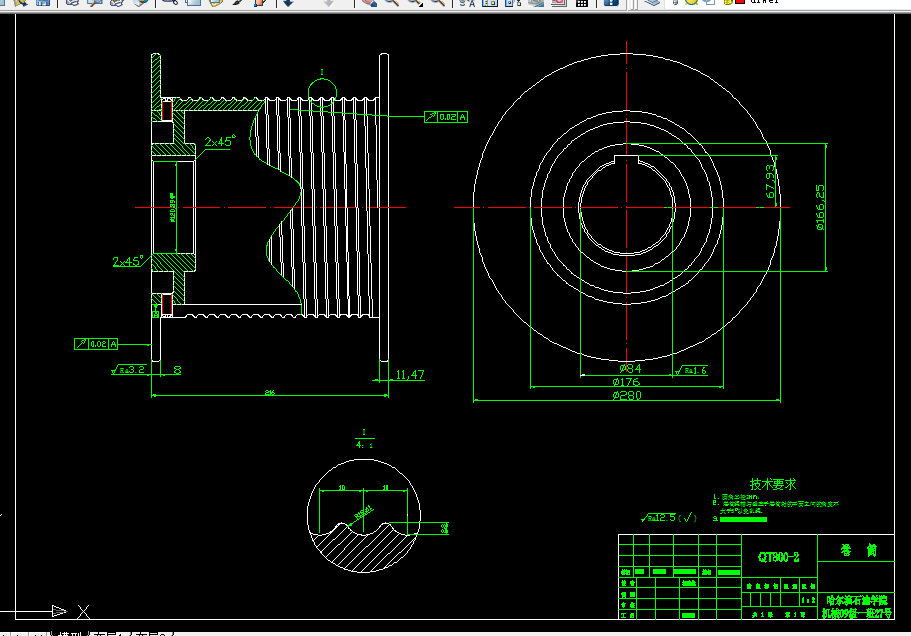Select the Ø280 diameter dimension
This screenshot has width=911, height=636.
(627, 396)
